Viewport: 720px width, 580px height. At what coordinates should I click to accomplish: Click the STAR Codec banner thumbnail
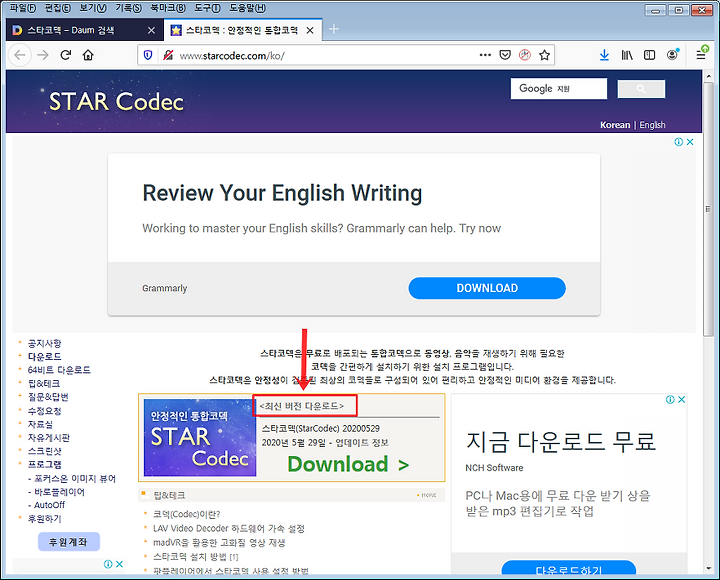(200, 438)
